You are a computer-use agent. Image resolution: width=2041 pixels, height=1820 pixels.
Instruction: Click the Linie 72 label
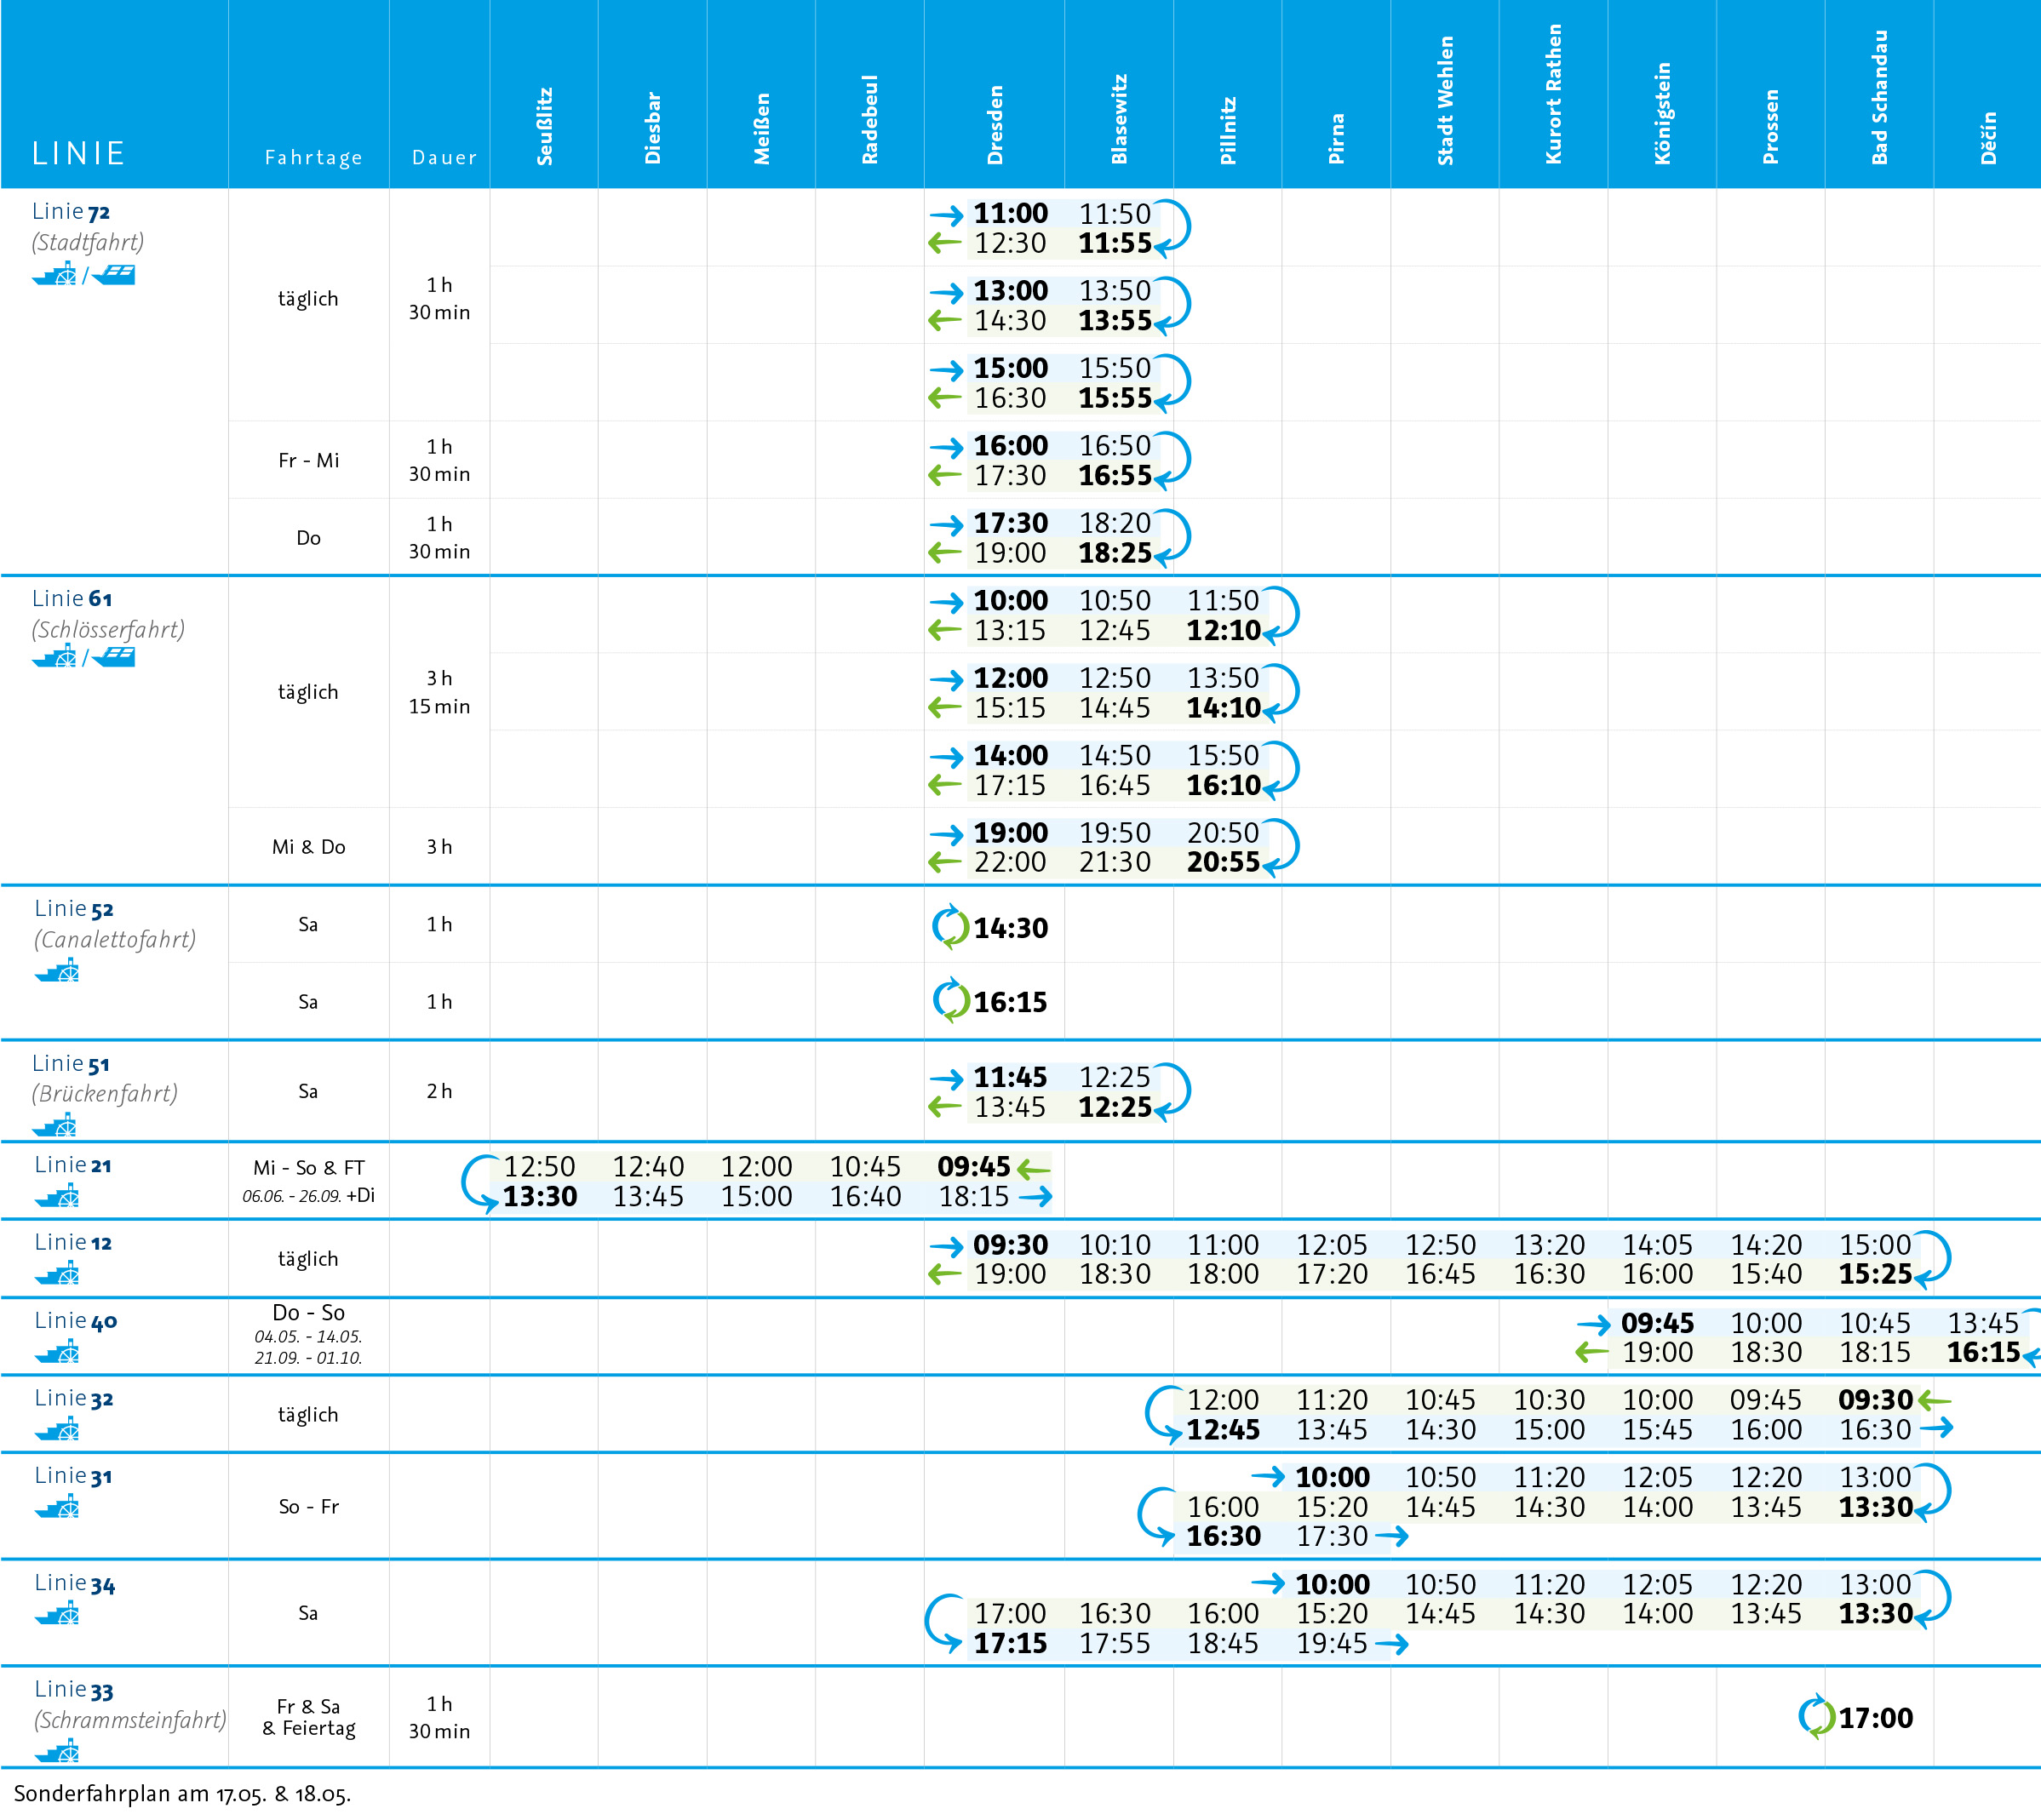[x=71, y=212]
